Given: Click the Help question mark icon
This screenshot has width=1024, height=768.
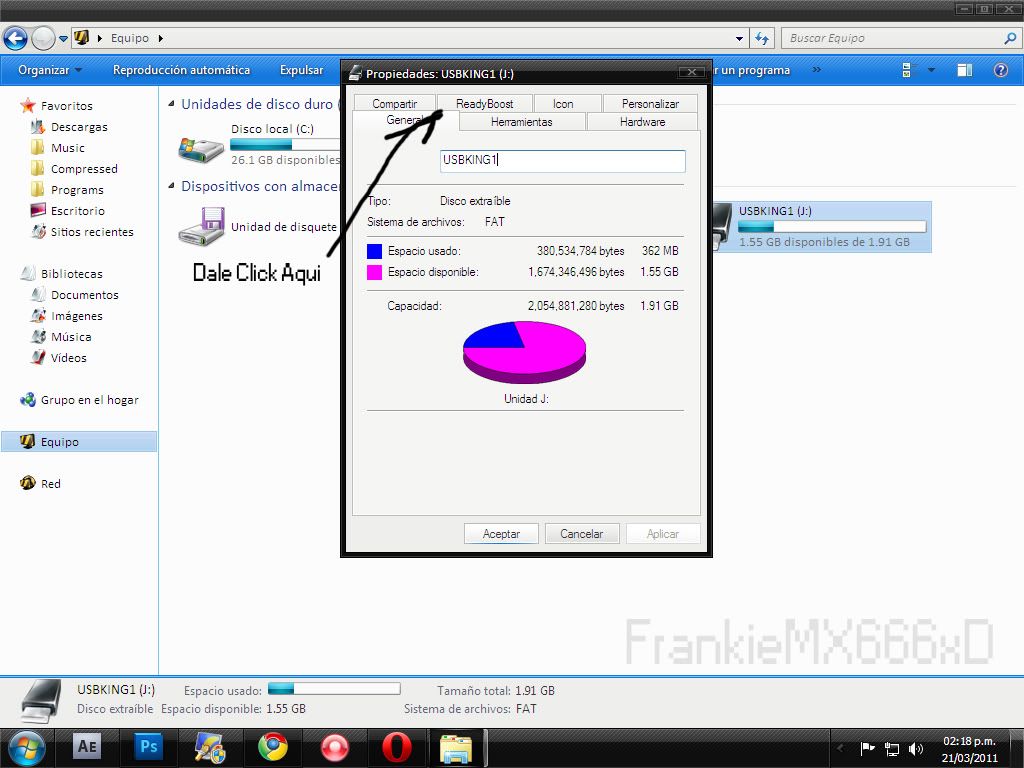Looking at the screenshot, I should pos(1000,70).
